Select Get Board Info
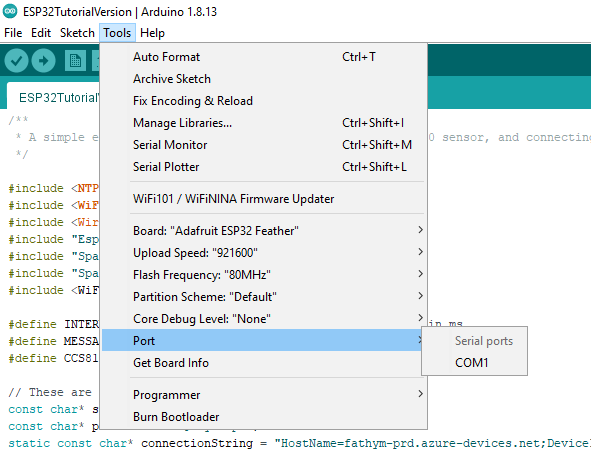 pyautogui.click(x=264, y=363)
